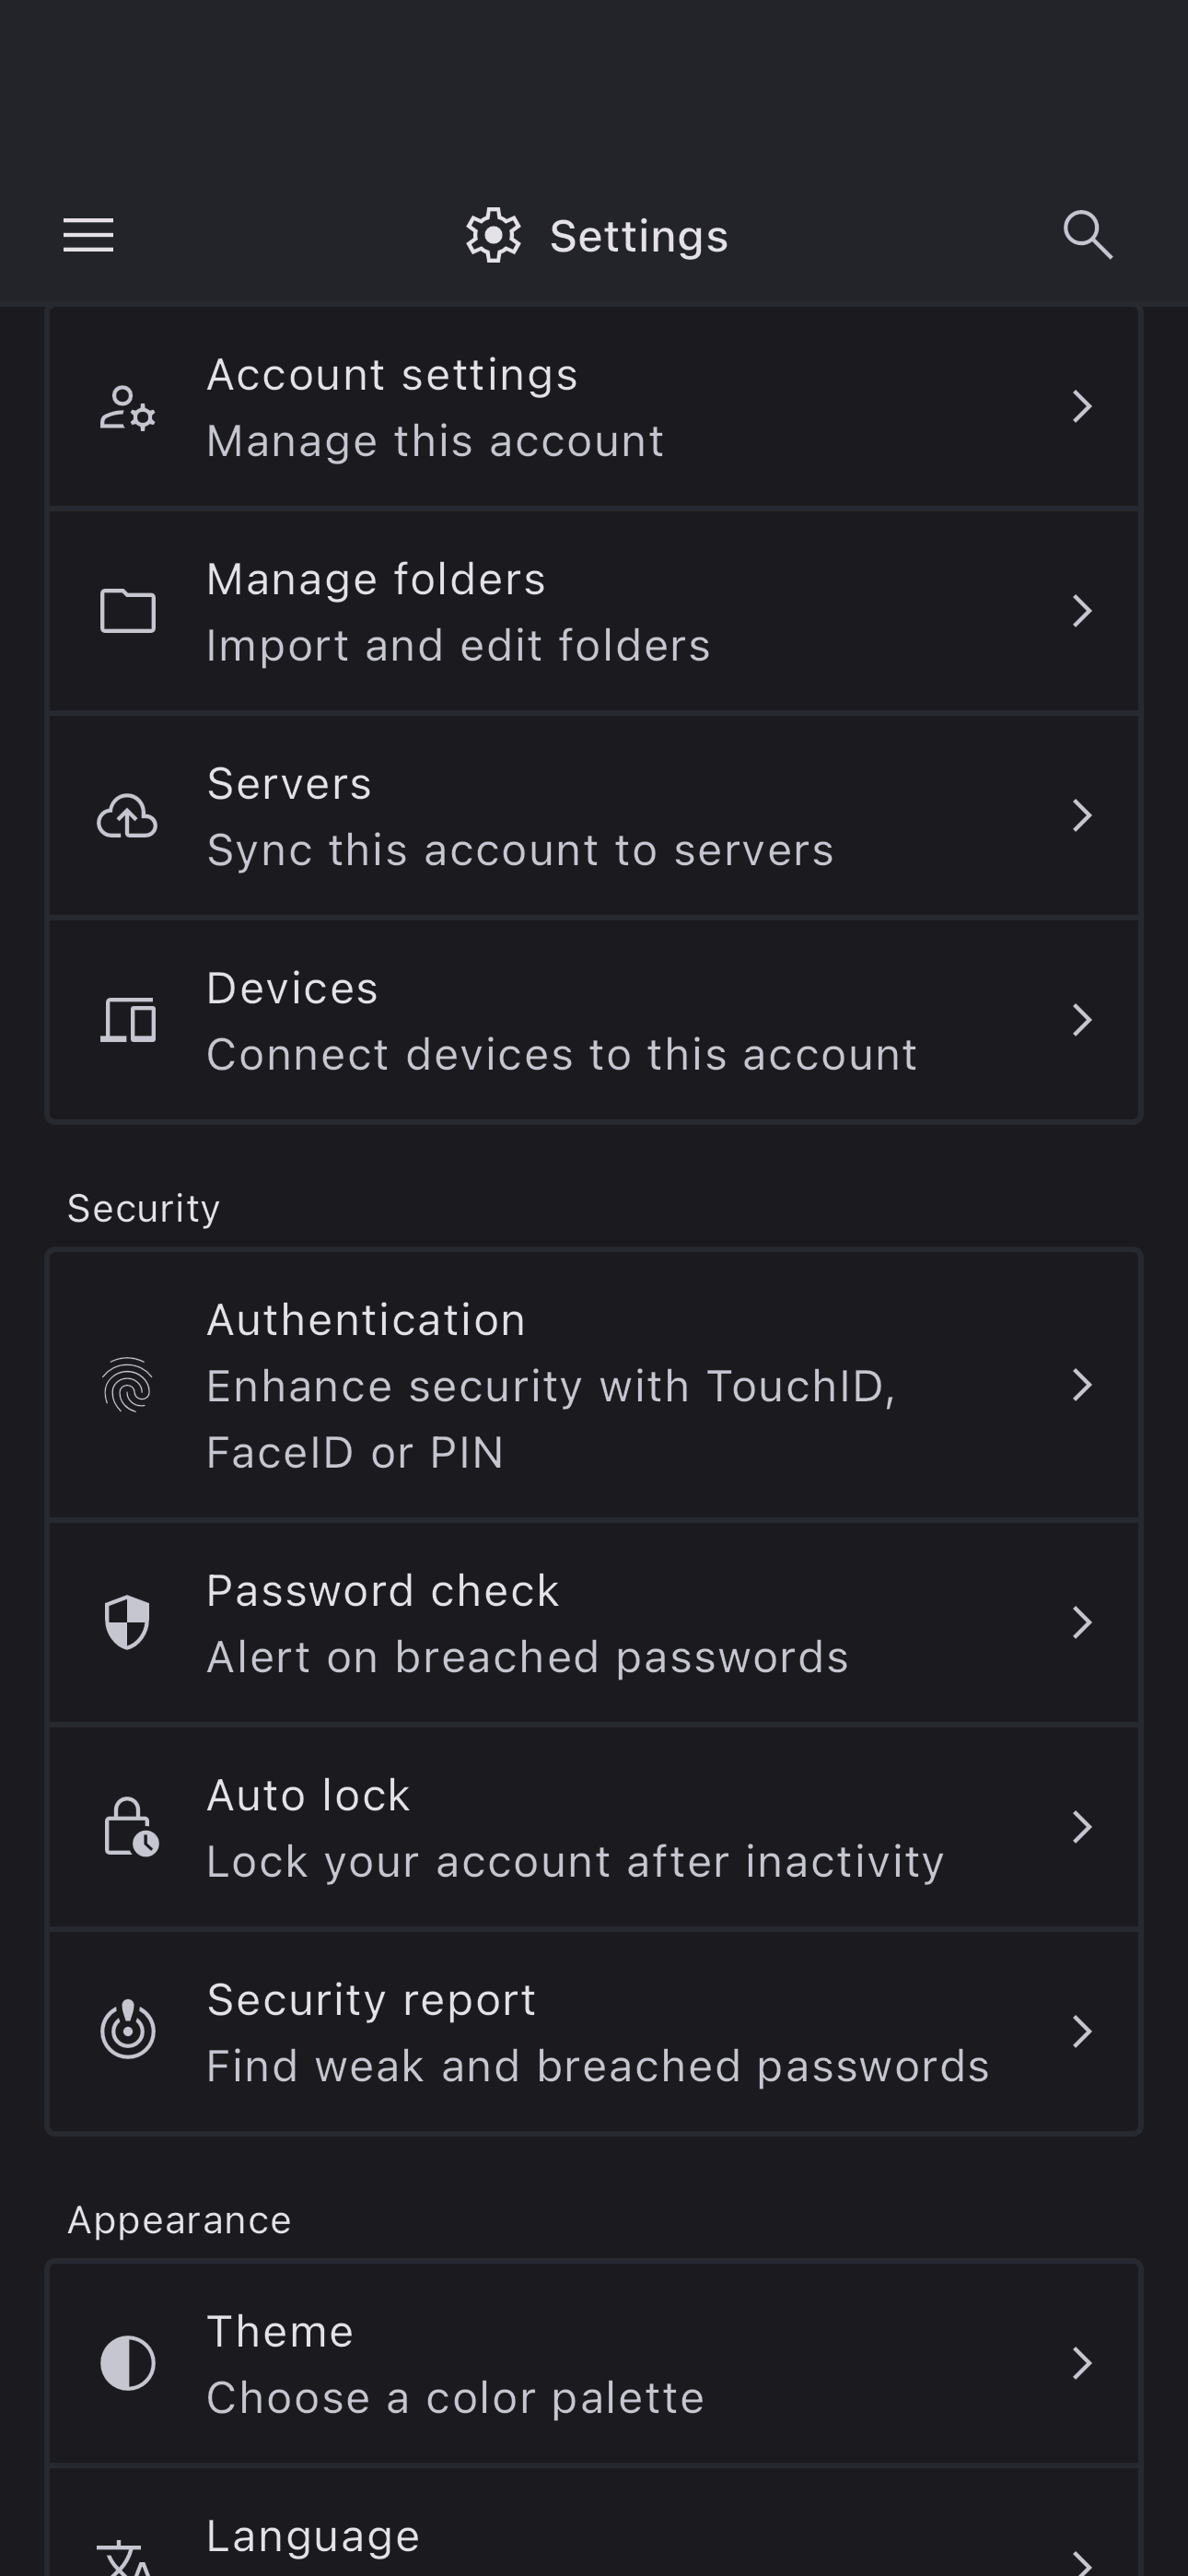
Task: Open the hamburger navigation menu
Action: (x=88, y=236)
